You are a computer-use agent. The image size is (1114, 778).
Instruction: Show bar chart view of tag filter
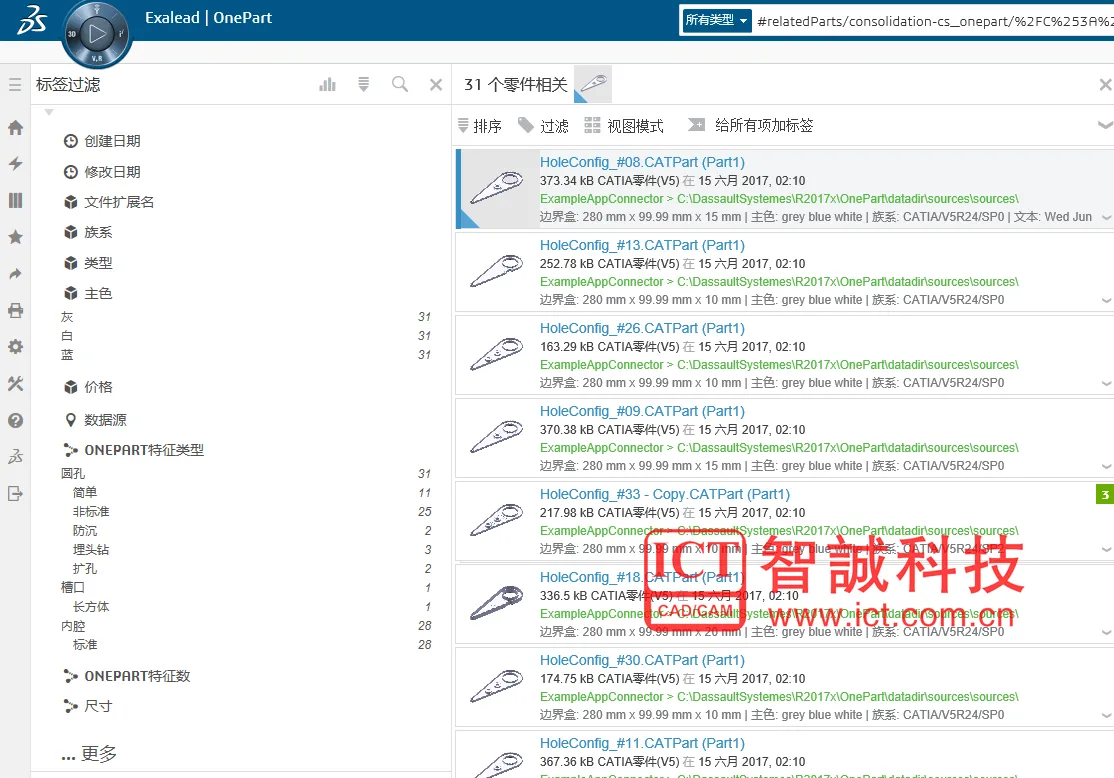[328, 85]
